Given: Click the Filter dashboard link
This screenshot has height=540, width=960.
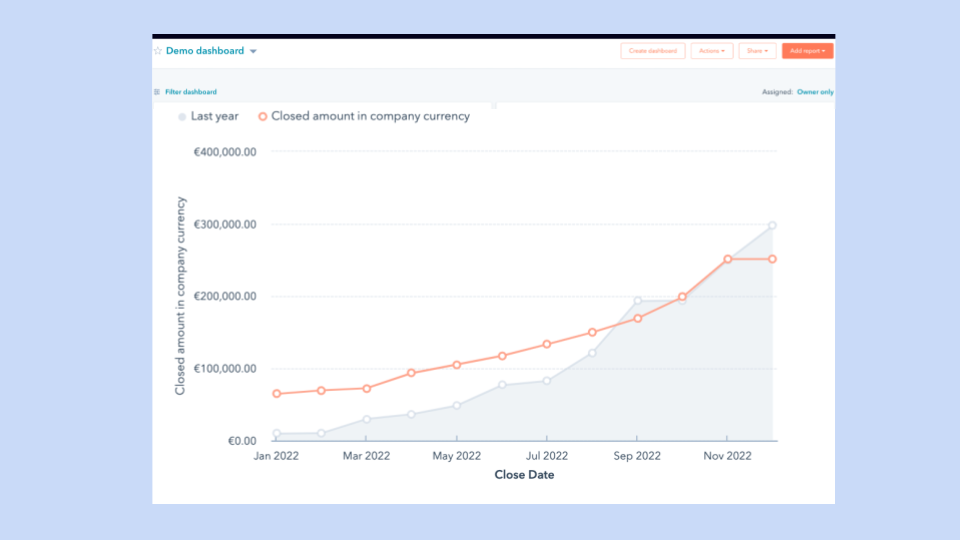Looking at the screenshot, I should point(191,92).
